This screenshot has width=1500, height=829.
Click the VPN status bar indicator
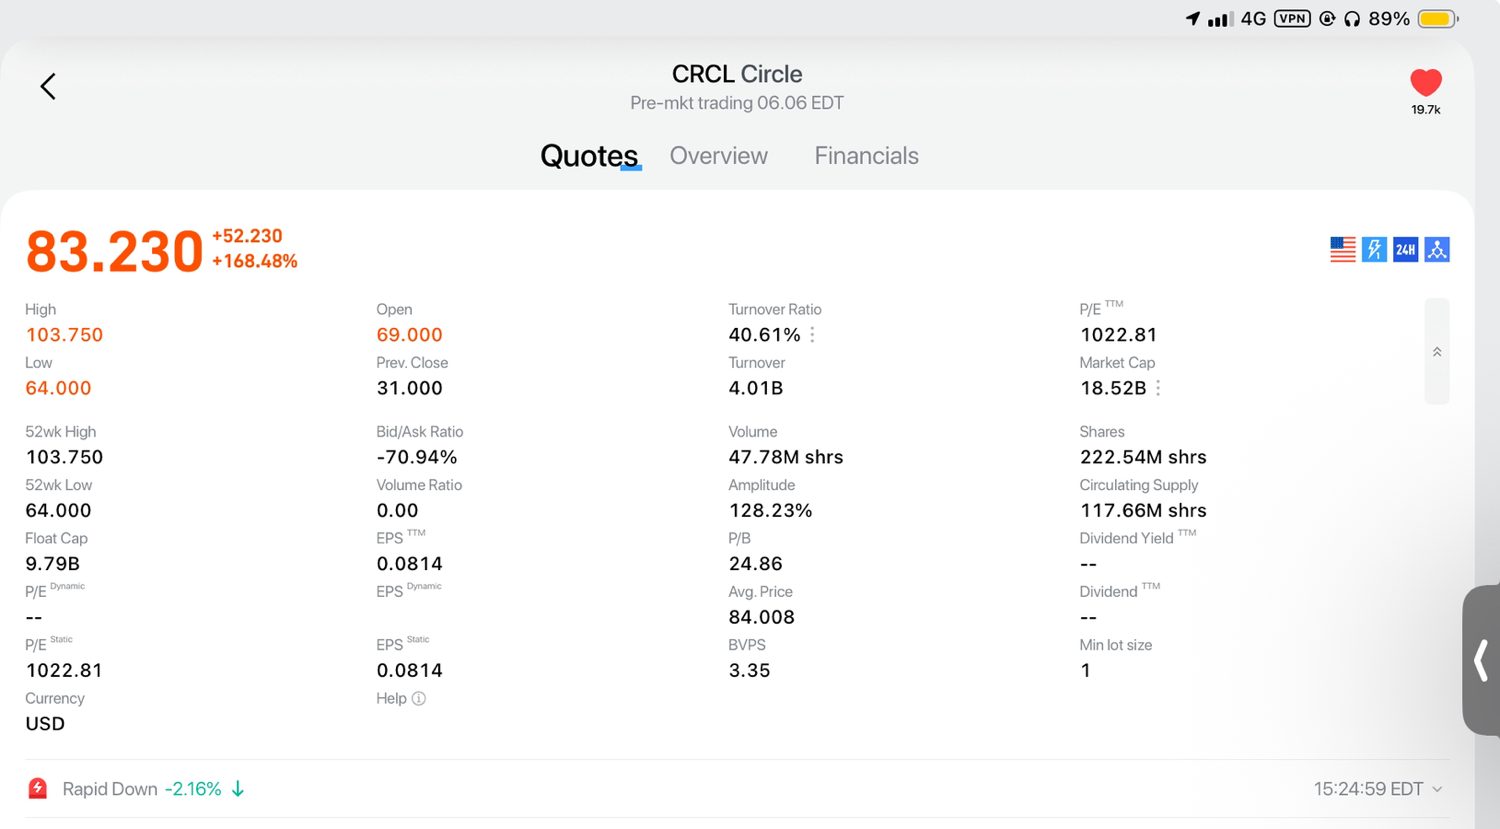click(x=1292, y=19)
